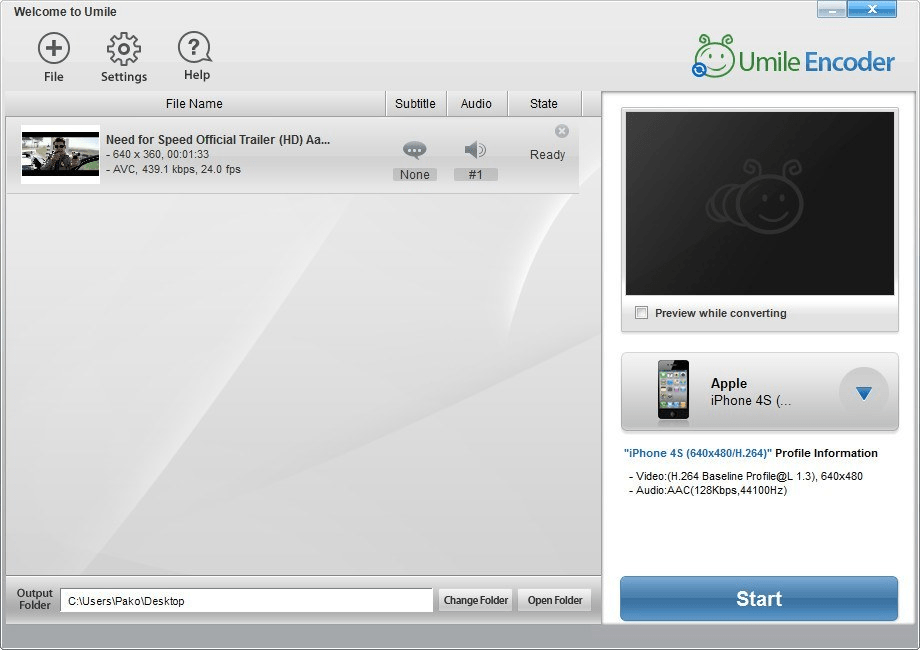Viewport: 920px width, 650px height.
Task: Open the Help question mark icon
Action: click(x=195, y=48)
